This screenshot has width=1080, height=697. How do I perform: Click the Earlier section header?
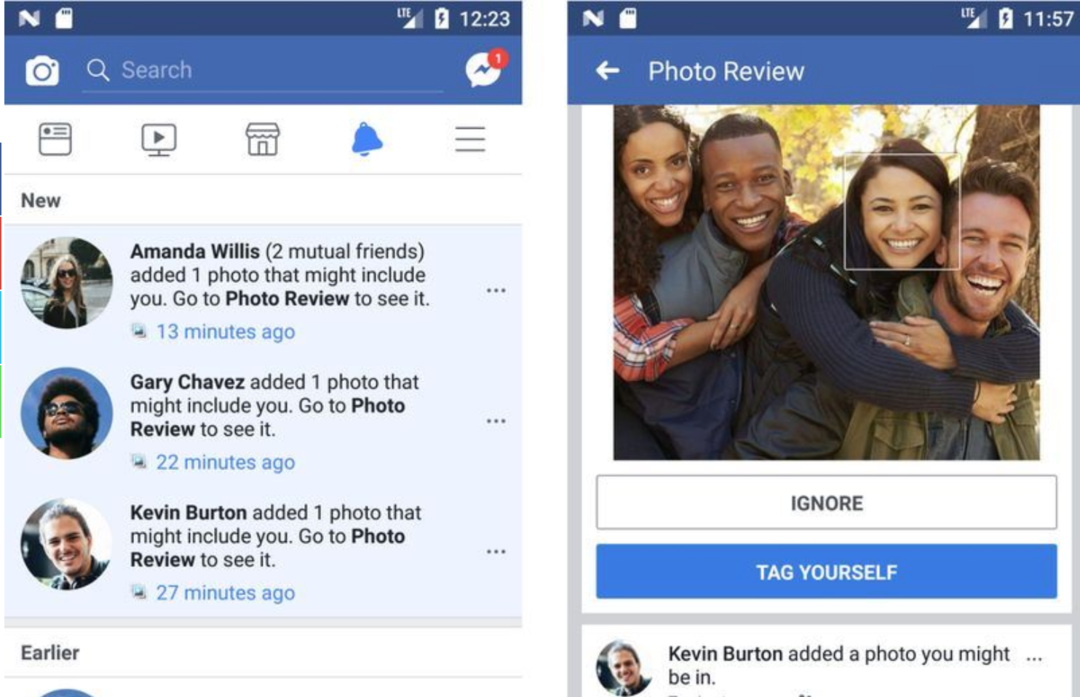point(50,652)
